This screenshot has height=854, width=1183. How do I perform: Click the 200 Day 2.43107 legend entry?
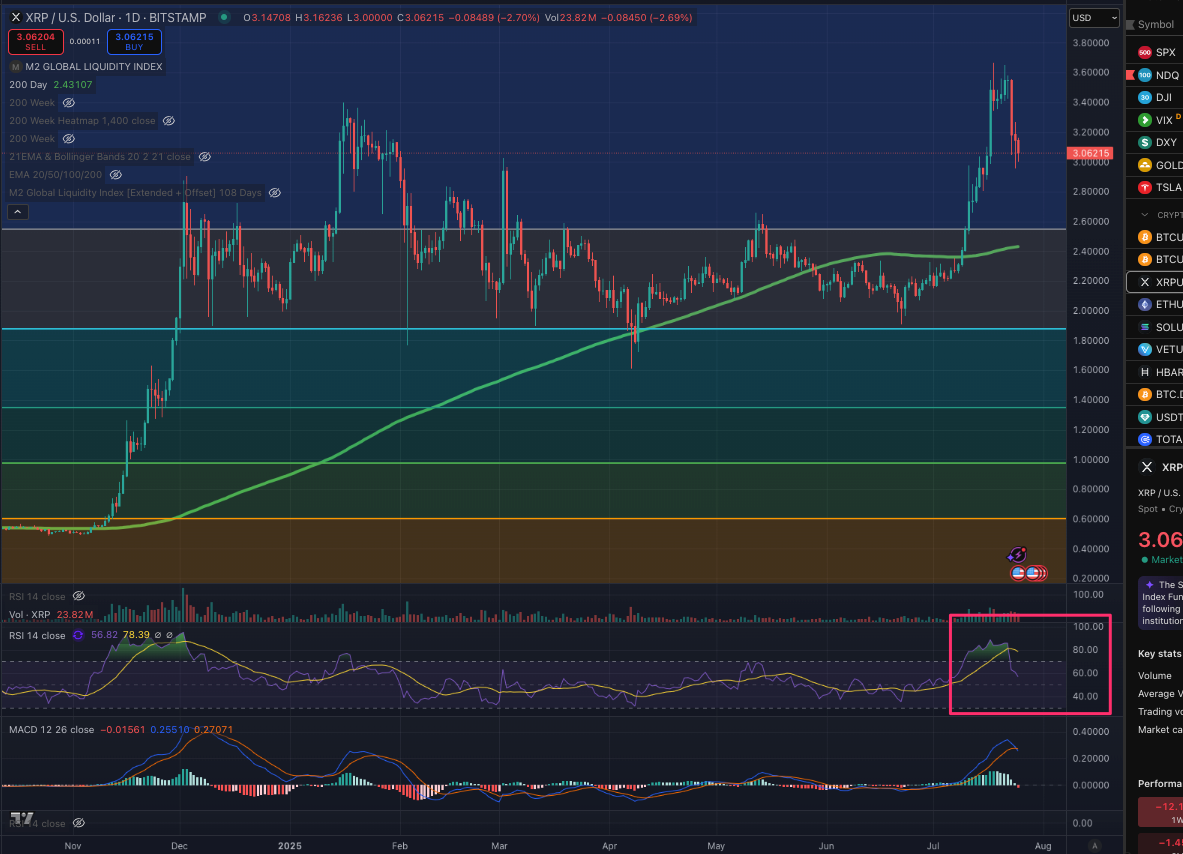pos(51,84)
